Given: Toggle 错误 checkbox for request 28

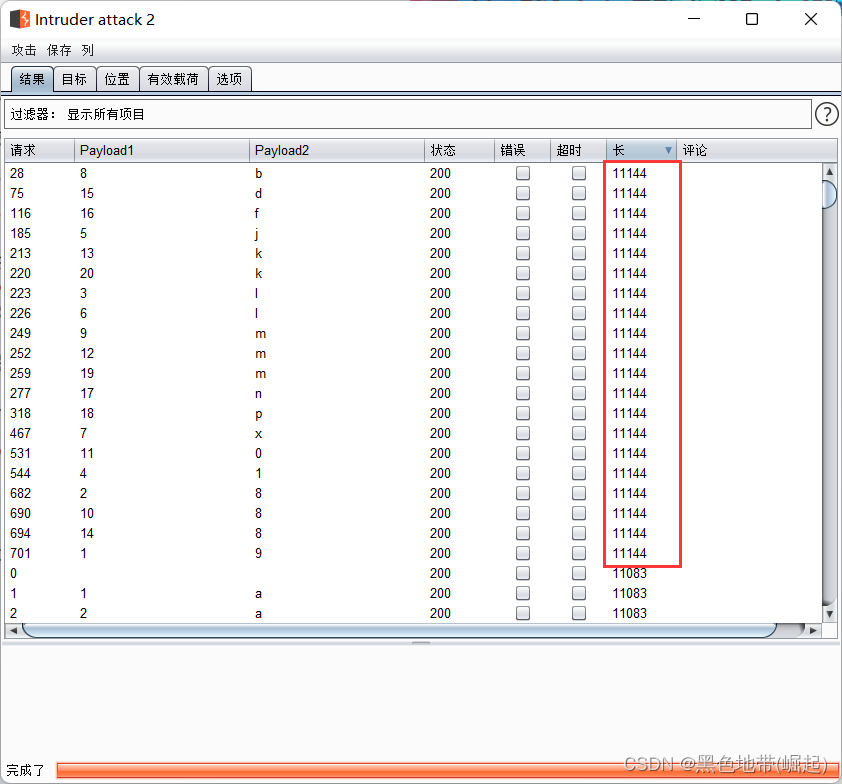Looking at the screenshot, I should pyautogui.click(x=522, y=173).
